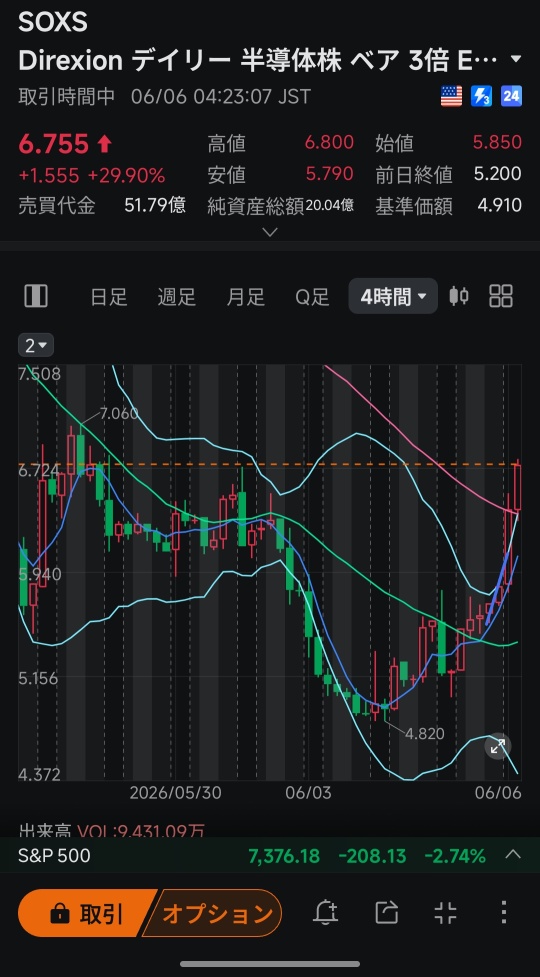
Task: Tap the S&P 500 value 7,376.18
Action: 284,855
